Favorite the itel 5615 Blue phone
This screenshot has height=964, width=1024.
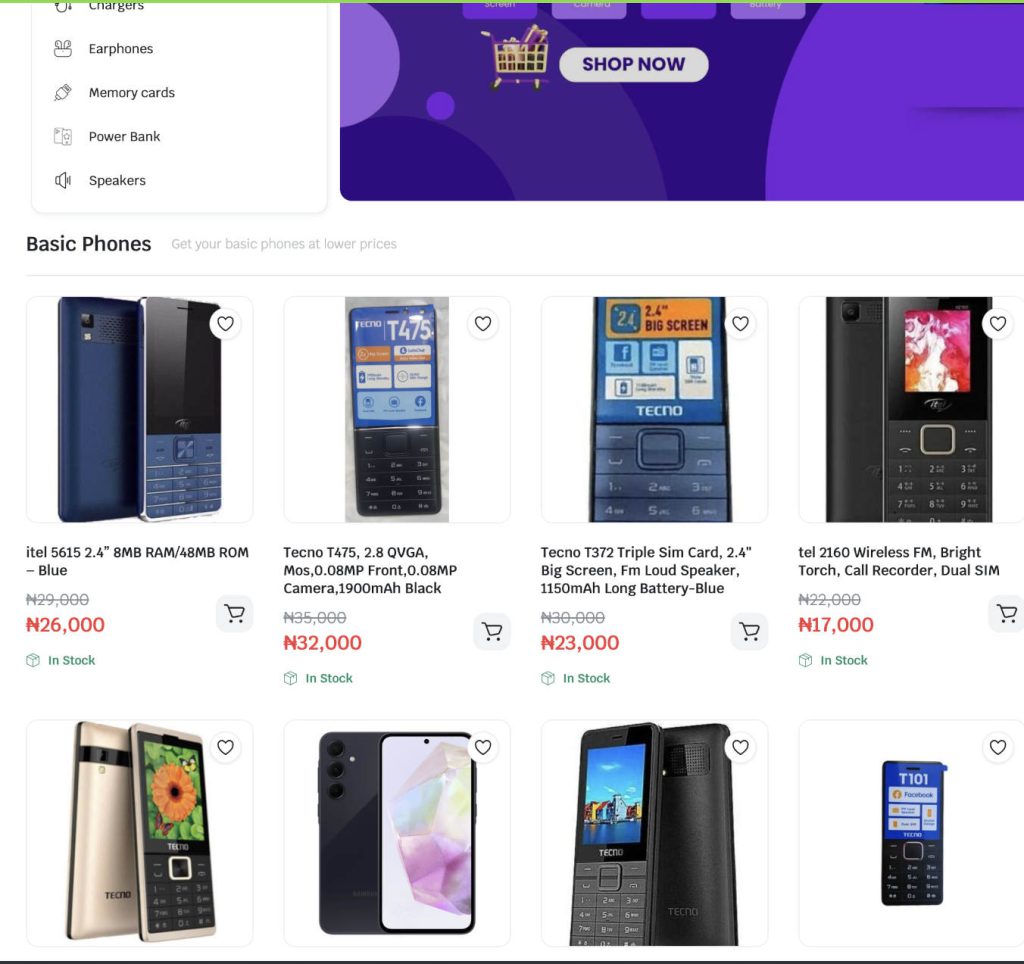click(226, 324)
